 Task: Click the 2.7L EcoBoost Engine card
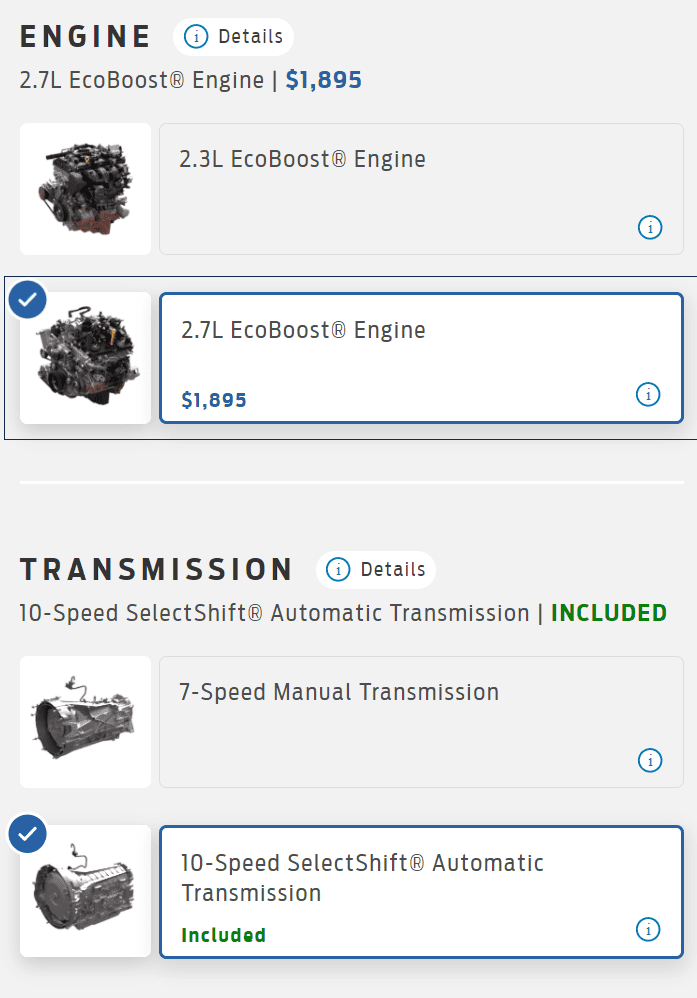[x=421, y=358]
